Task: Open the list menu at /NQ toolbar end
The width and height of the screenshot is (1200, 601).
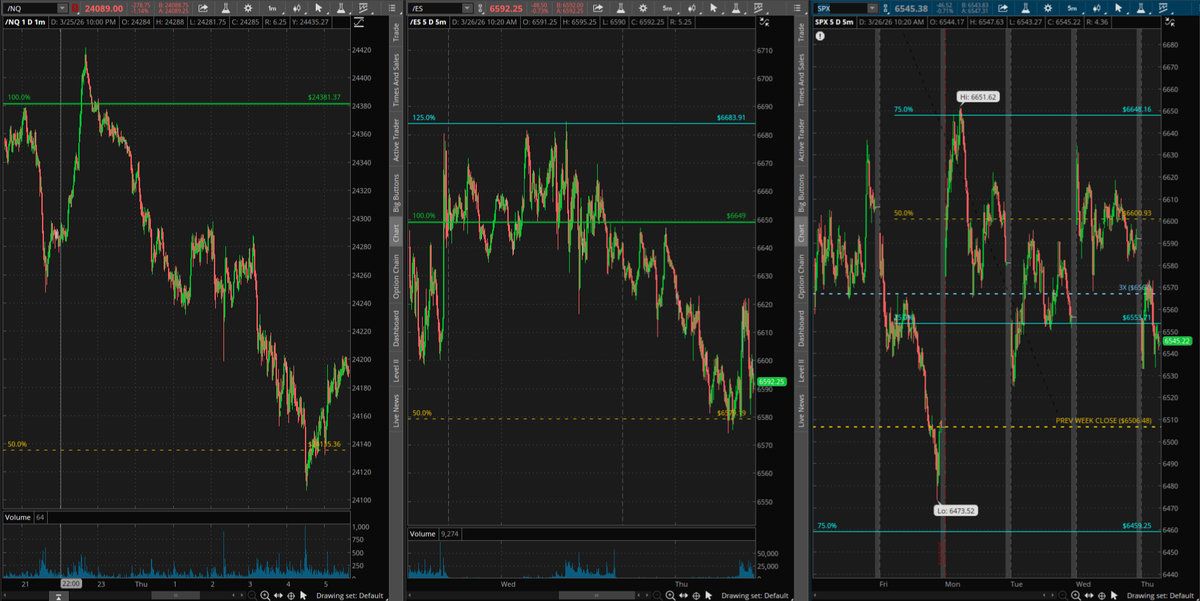Action: (x=392, y=8)
